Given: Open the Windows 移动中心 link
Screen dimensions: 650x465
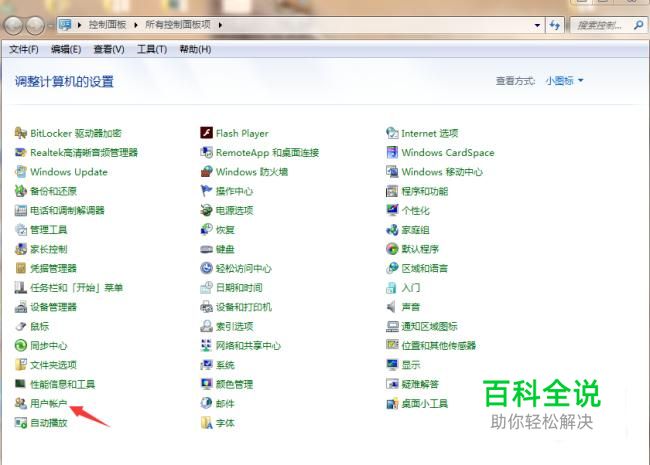Looking at the screenshot, I should [442, 172].
